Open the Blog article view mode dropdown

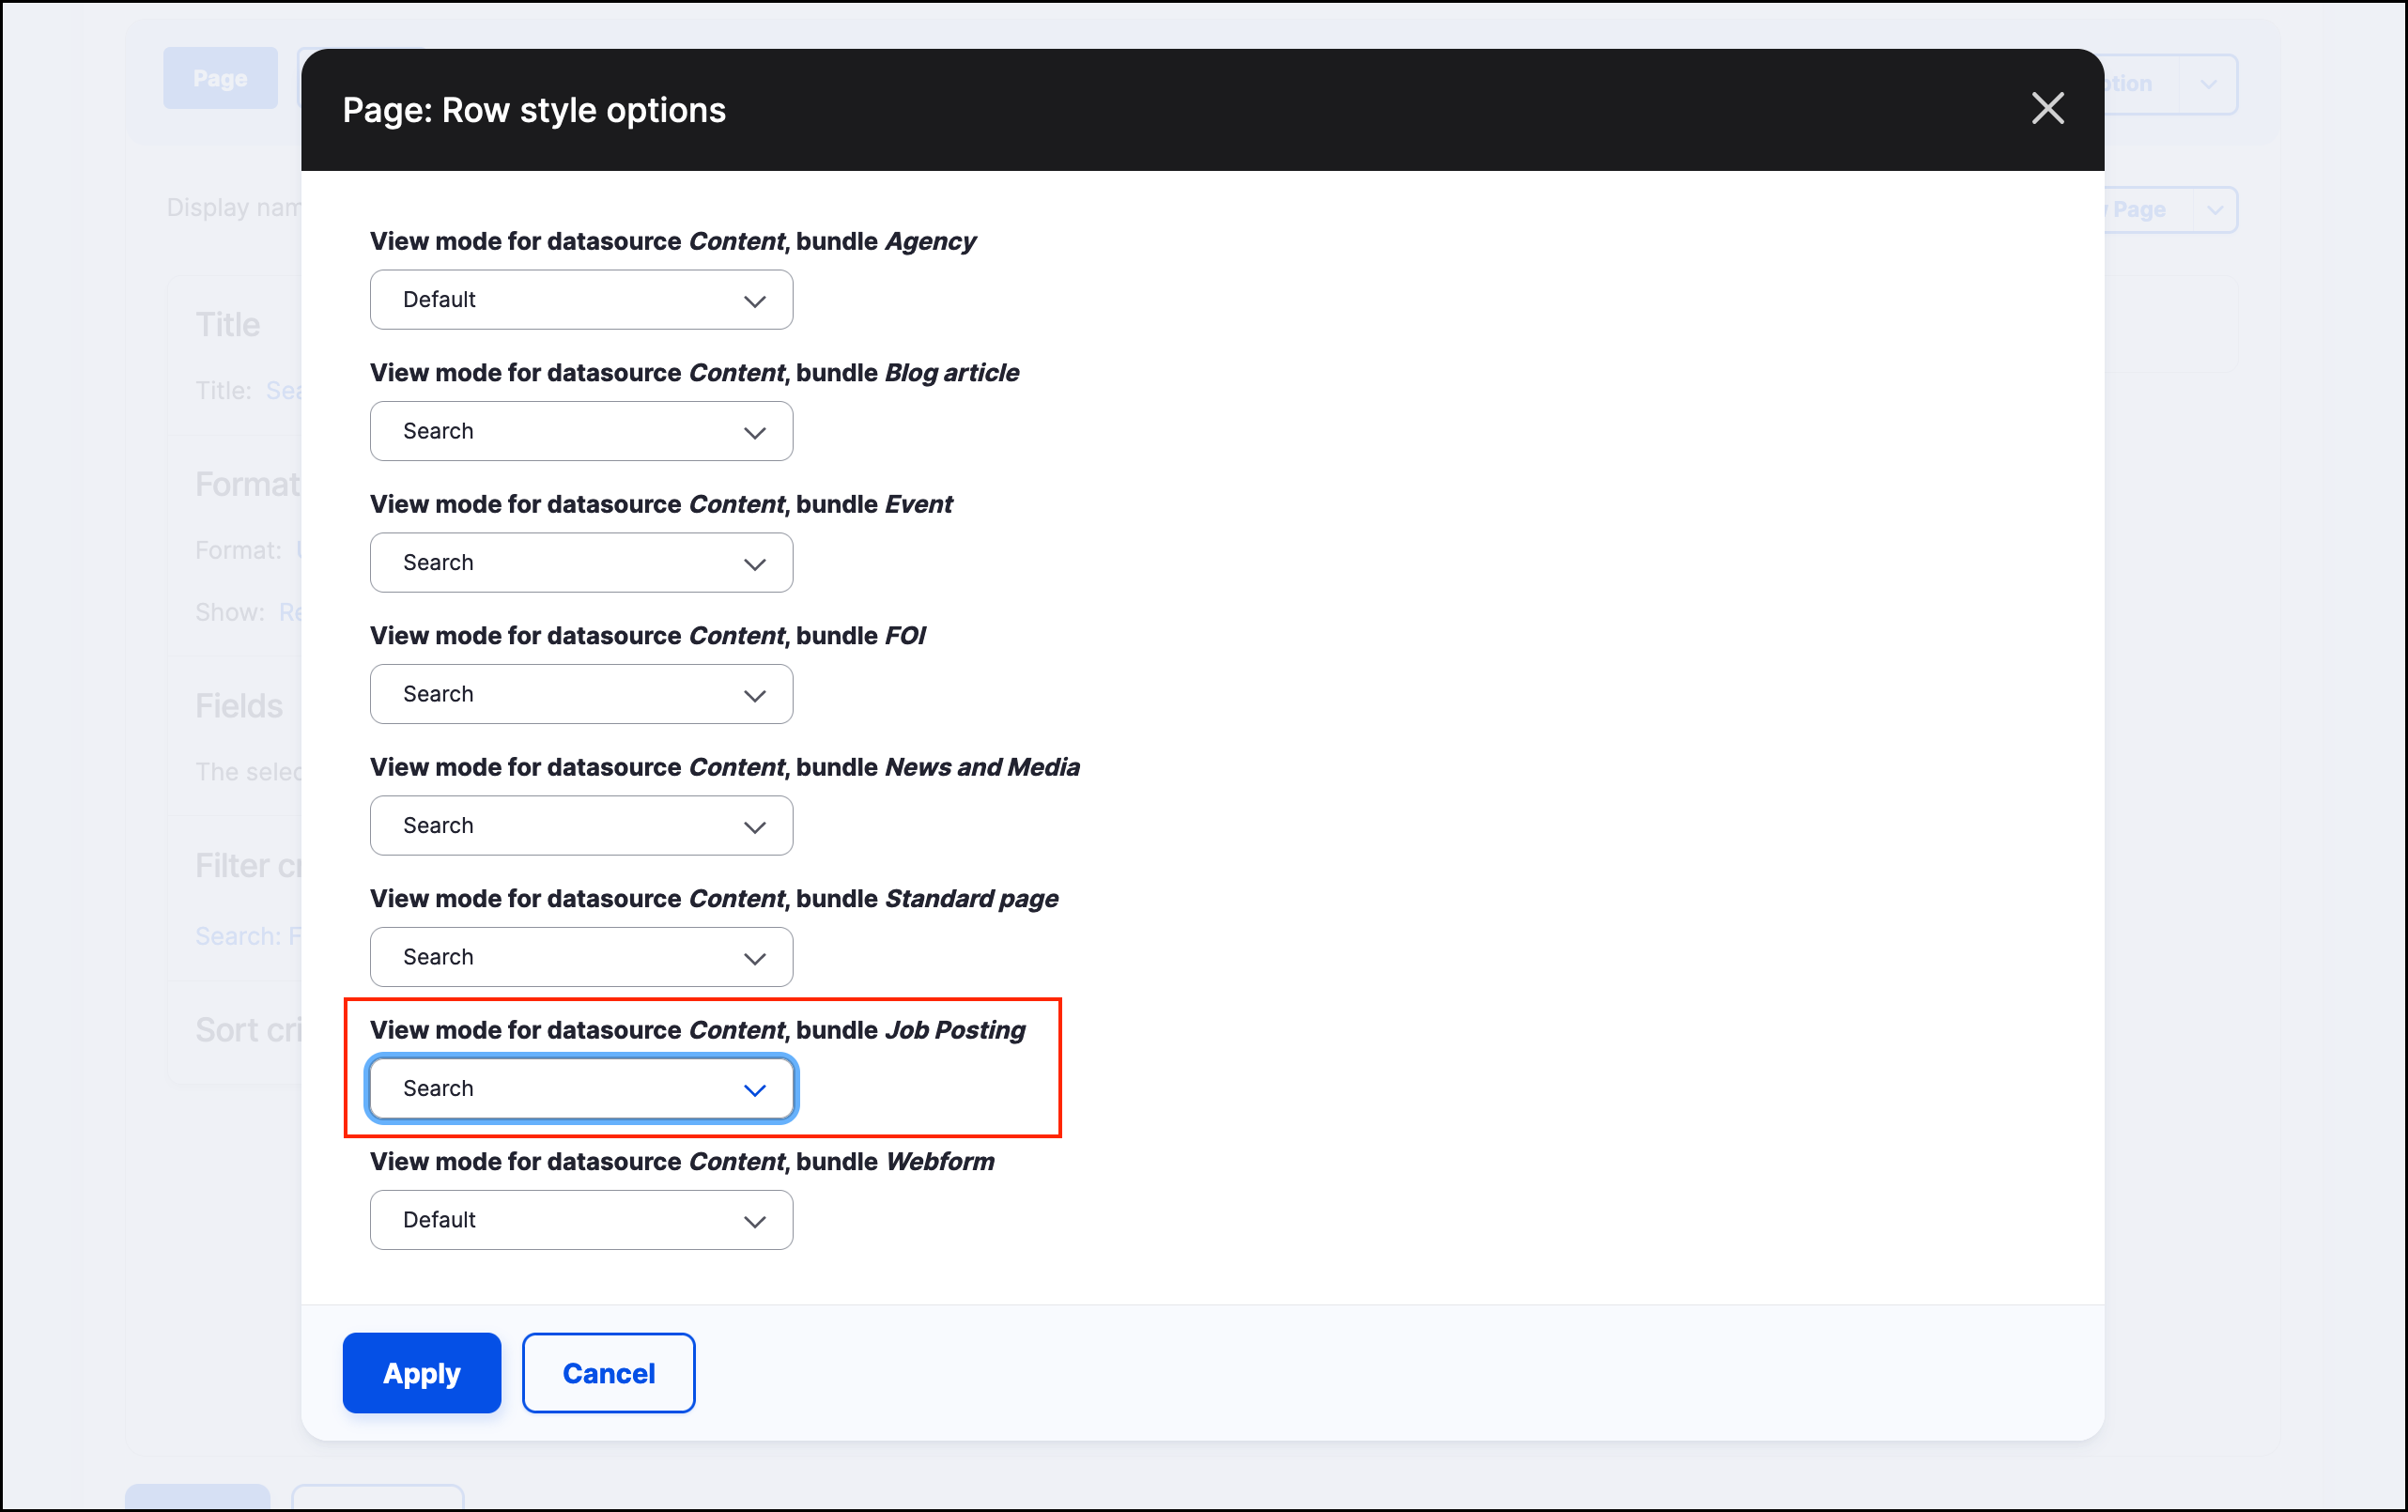click(x=580, y=431)
